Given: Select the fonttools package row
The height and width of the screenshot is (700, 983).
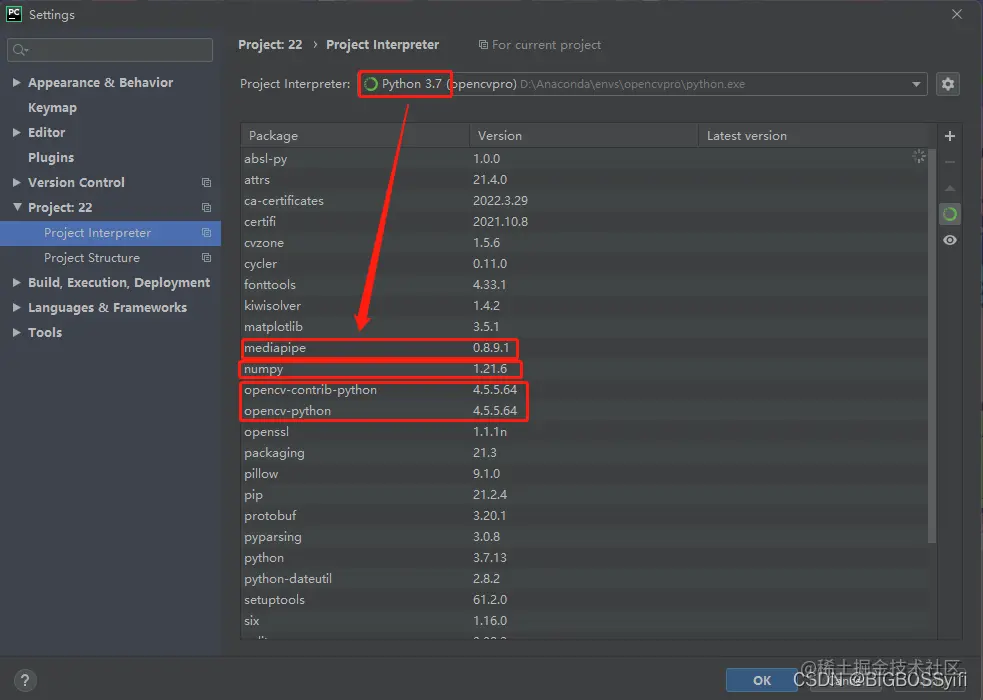Looking at the screenshot, I should point(584,285).
